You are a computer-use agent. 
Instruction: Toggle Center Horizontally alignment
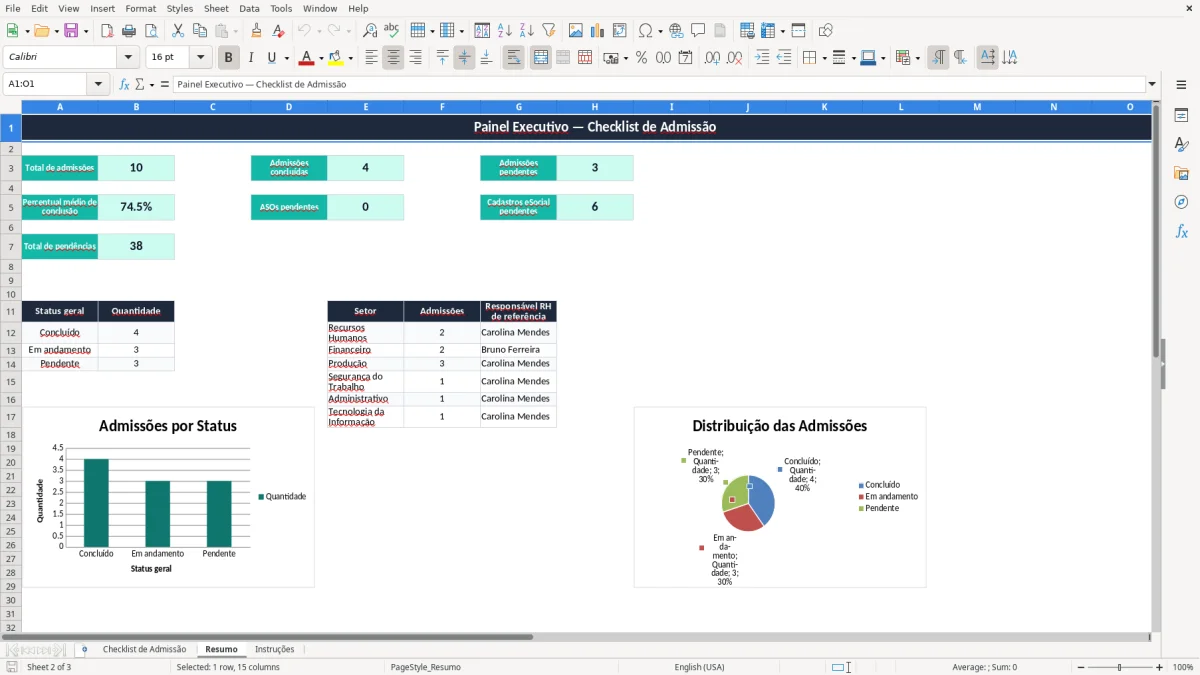pyautogui.click(x=393, y=58)
